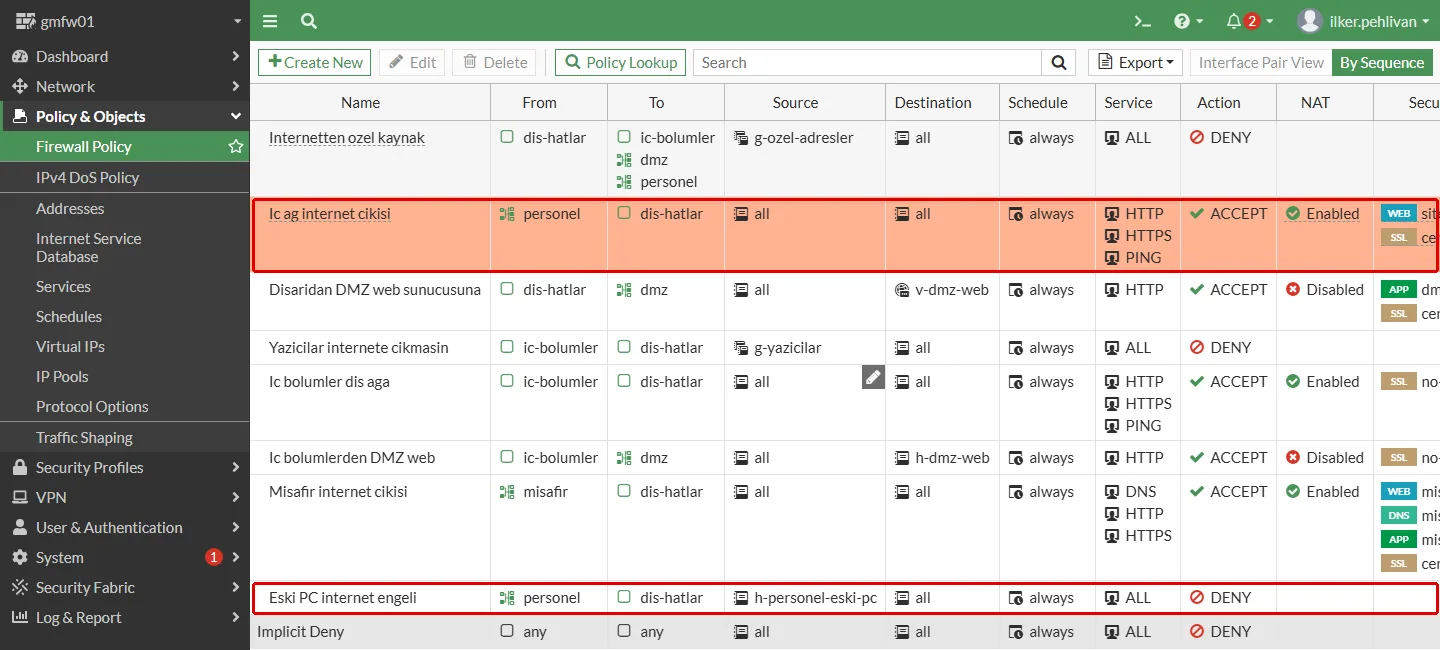Select the policy named Eski PC internet engeli
The width and height of the screenshot is (1440, 650).
click(x=343, y=598)
